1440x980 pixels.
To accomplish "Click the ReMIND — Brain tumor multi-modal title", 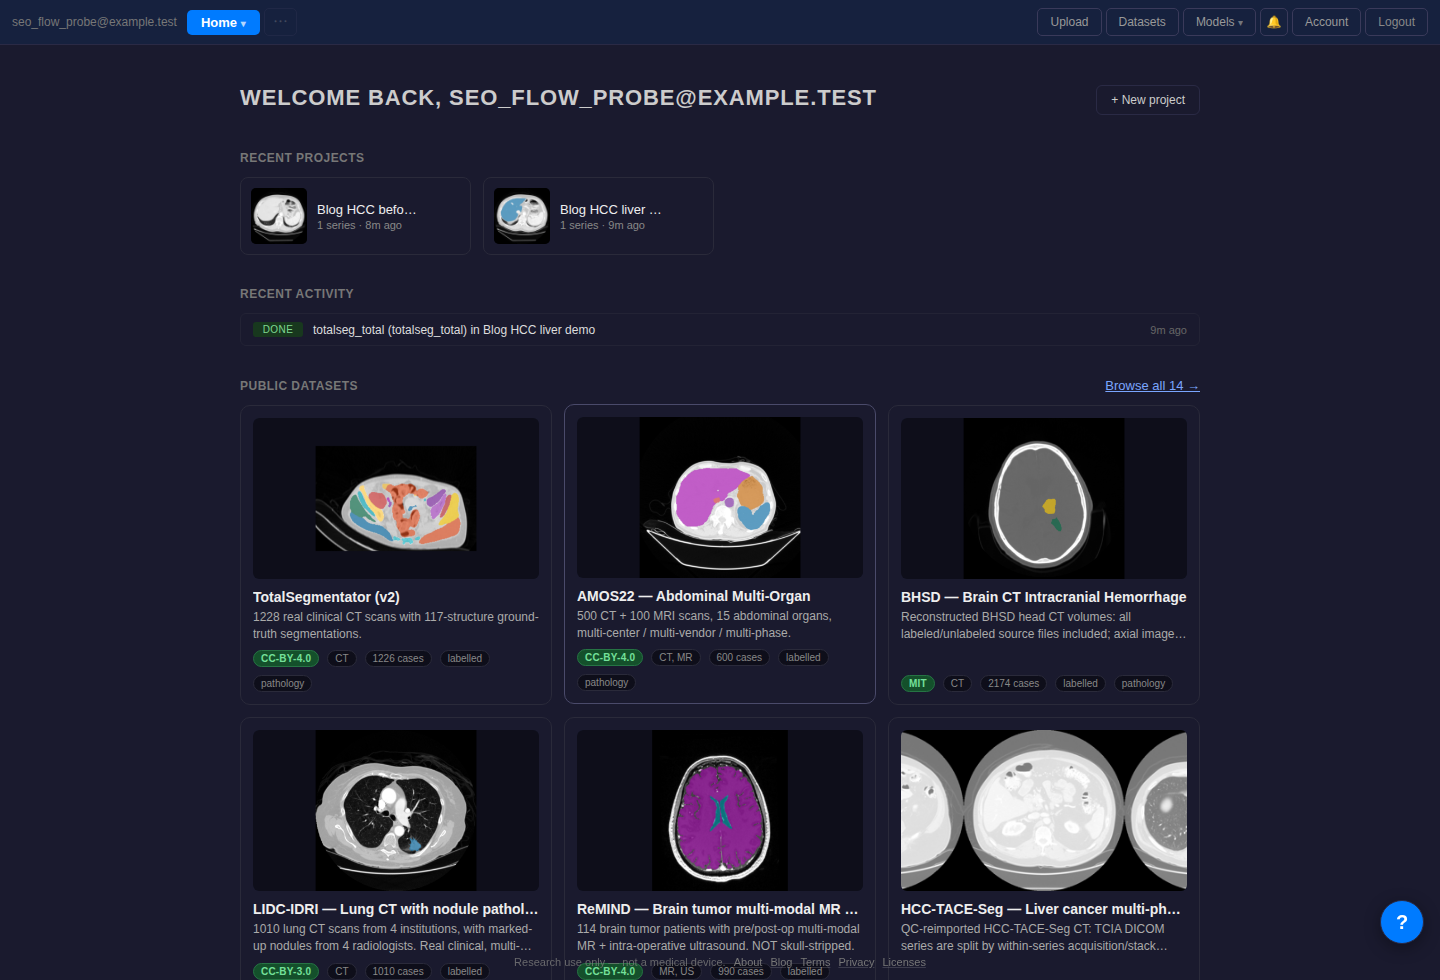I will (718, 909).
